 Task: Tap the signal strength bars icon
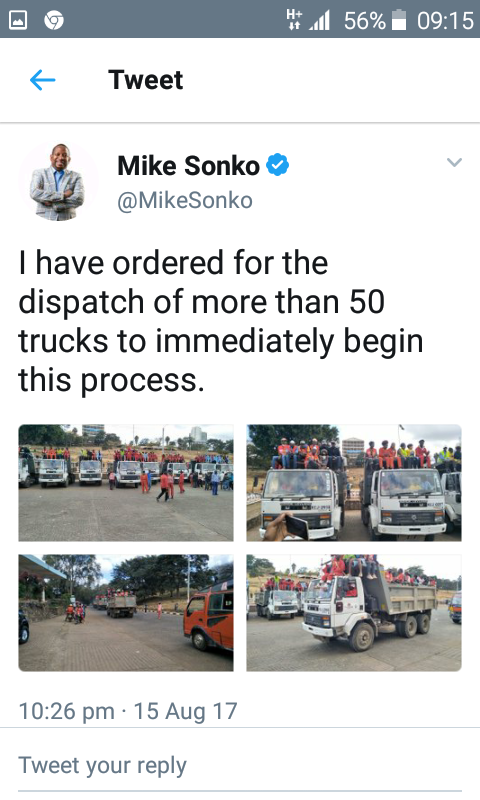pyautogui.click(x=320, y=21)
